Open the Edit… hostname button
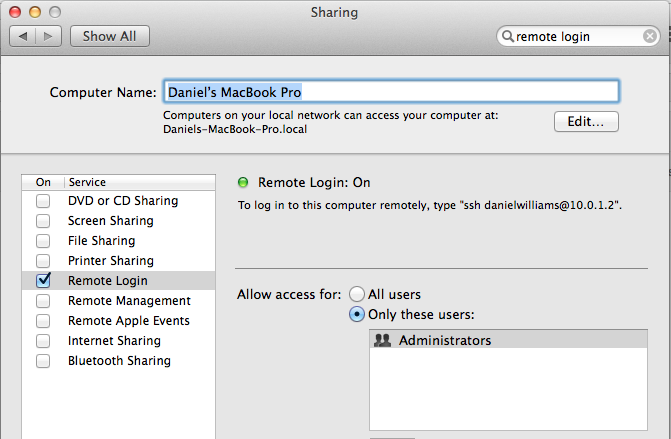The image size is (671, 439). click(x=586, y=122)
